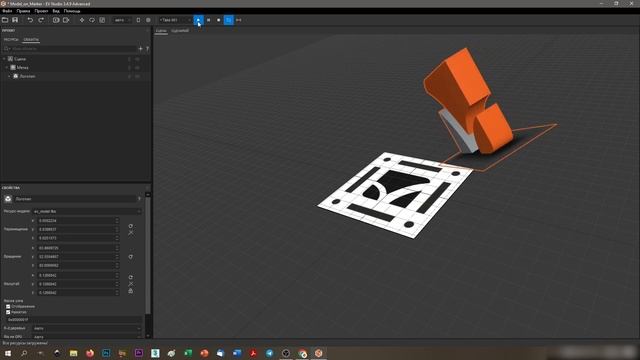Select the second viewport tab
The image size is (640, 360).
coord(180,31)
